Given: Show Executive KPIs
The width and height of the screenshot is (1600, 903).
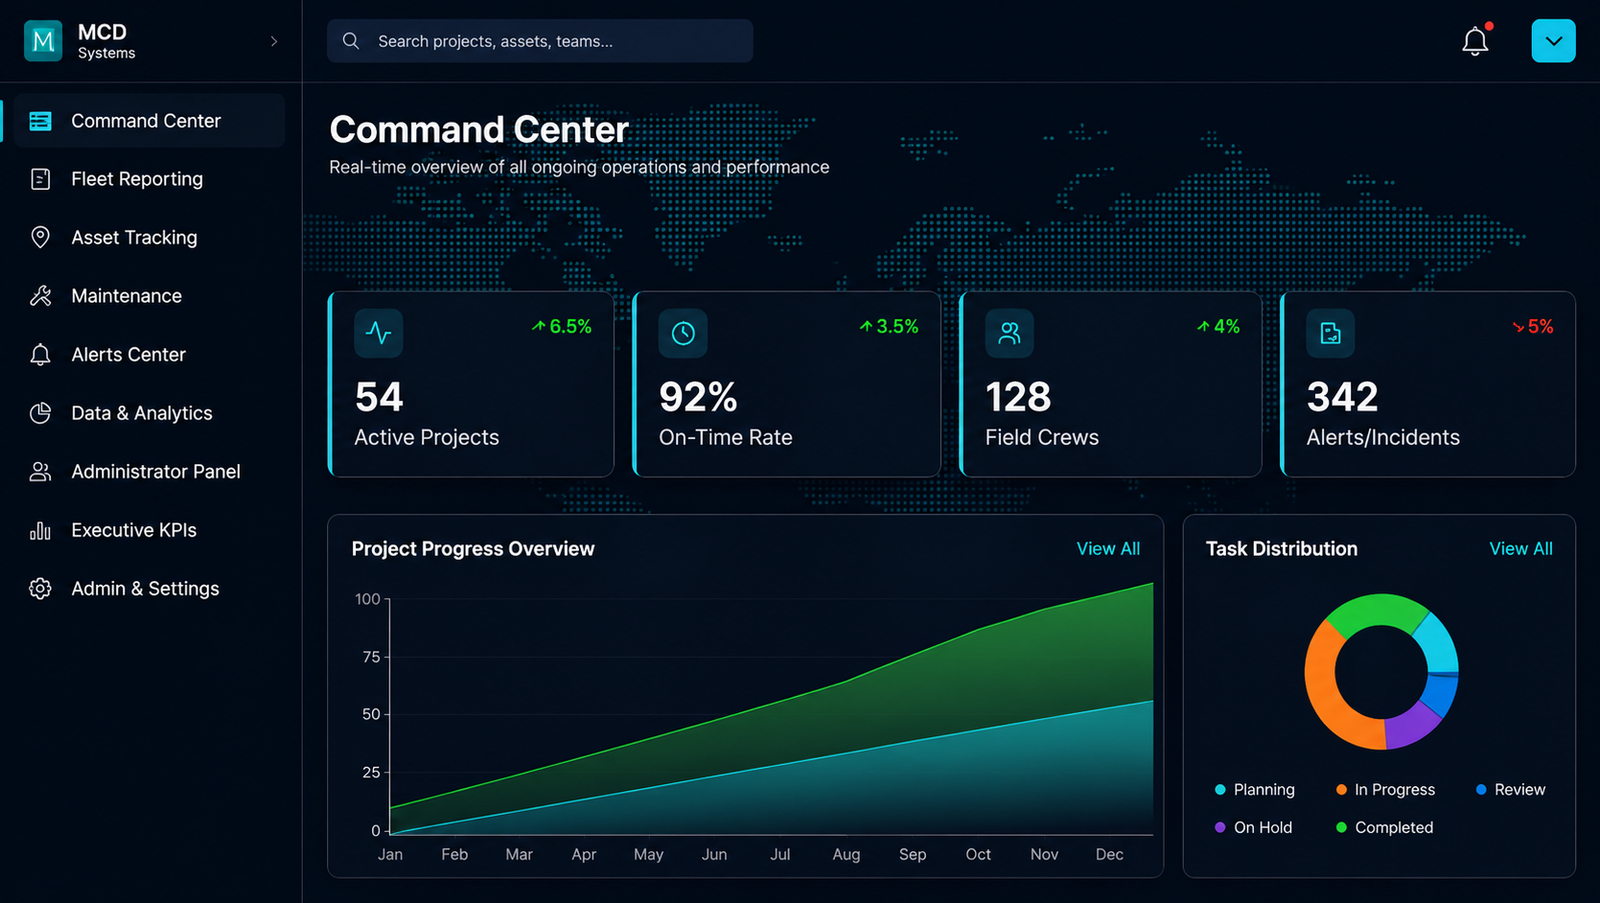Looking at the screenshot, I should (x=149, y=530).
